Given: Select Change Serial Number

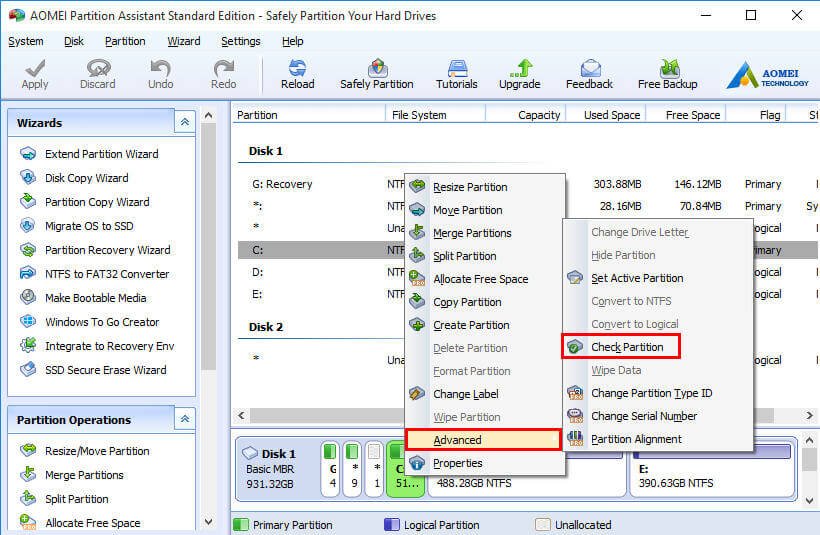Looking at the screenshot, I should 658,416.
